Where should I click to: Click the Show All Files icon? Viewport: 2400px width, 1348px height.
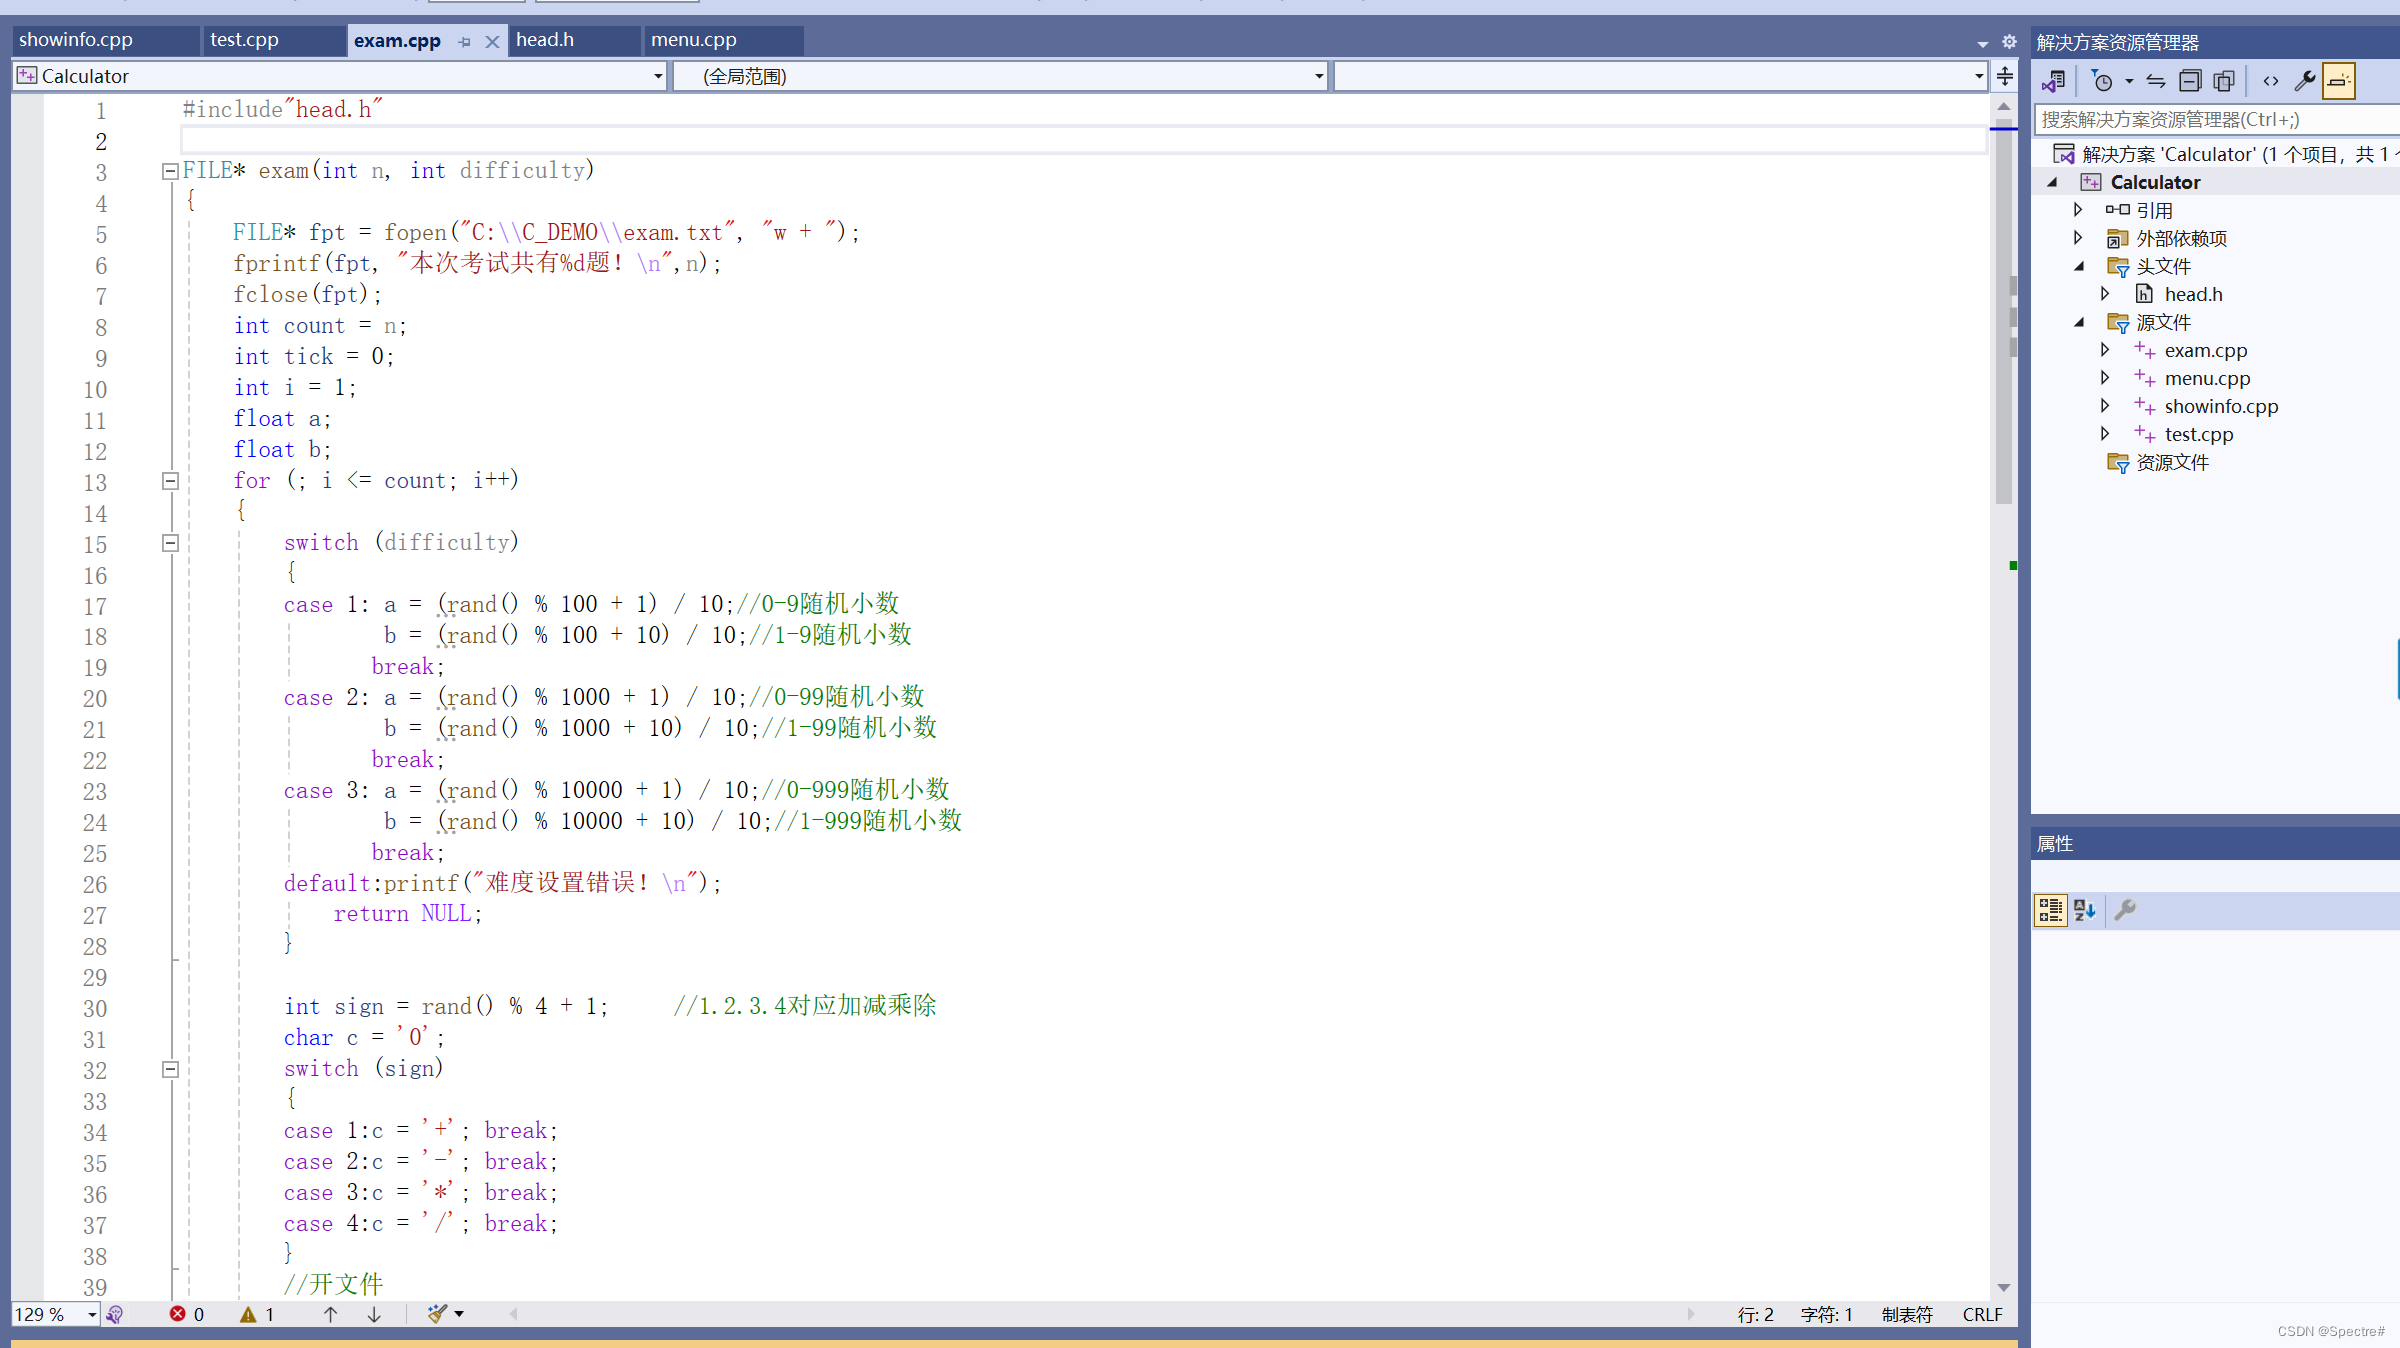(x=2224, y=81)
